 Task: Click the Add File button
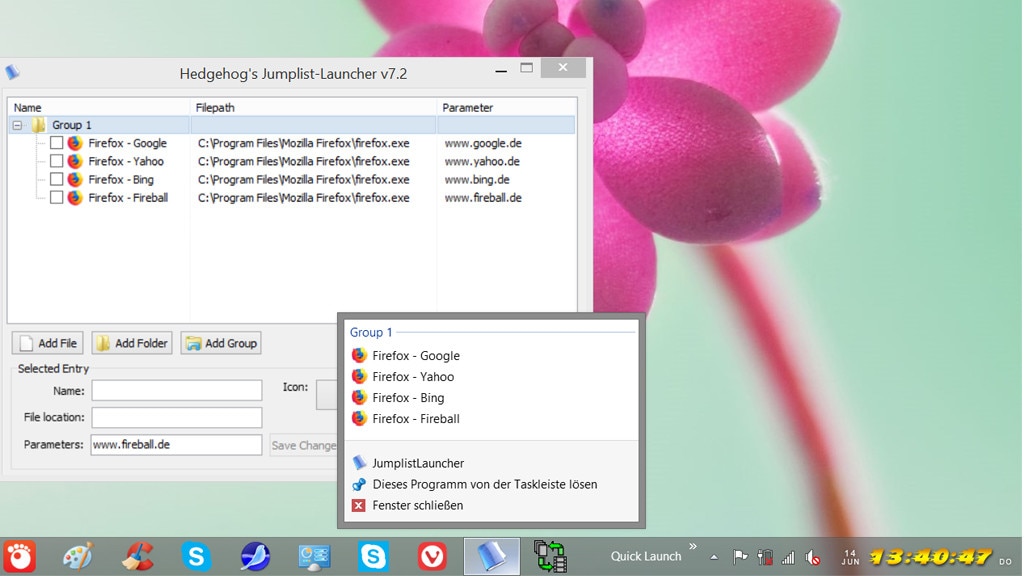pos(48,343)
